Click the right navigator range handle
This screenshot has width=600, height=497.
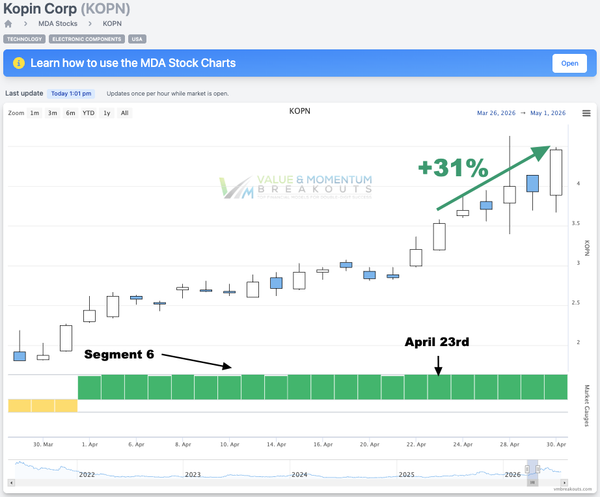coord(538,469)
